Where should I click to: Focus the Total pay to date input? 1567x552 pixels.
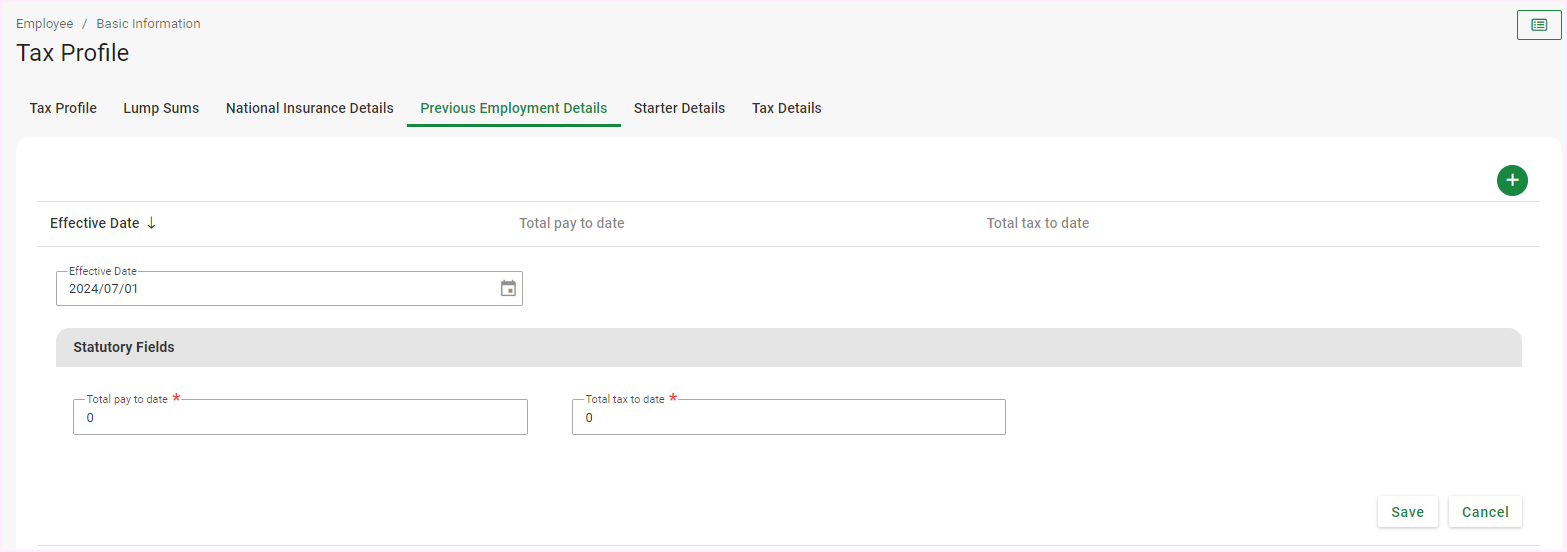(299, 418)
